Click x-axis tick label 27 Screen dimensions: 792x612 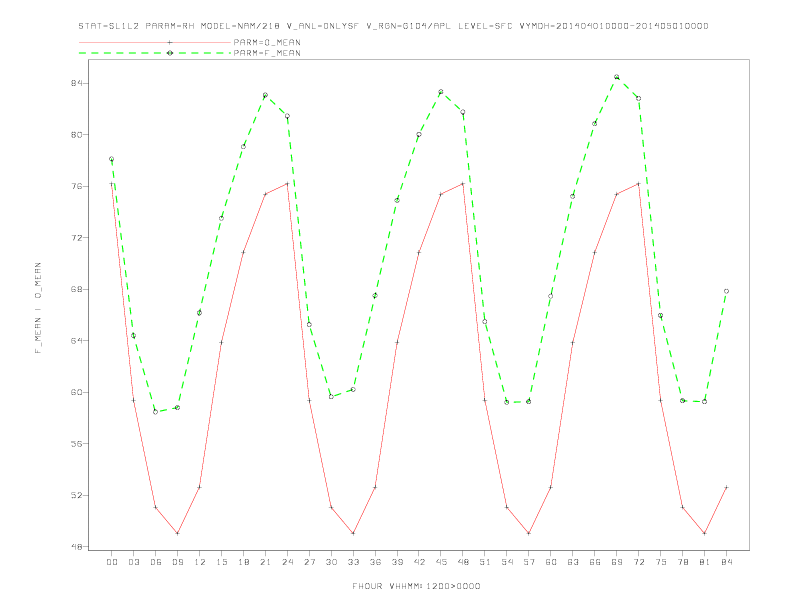(x=310, y=562)
